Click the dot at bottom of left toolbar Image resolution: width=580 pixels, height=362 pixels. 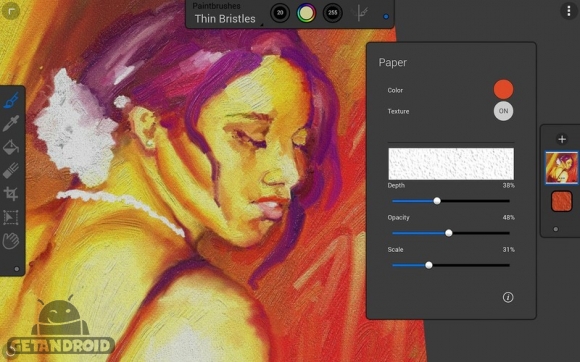tap(17, 269)
